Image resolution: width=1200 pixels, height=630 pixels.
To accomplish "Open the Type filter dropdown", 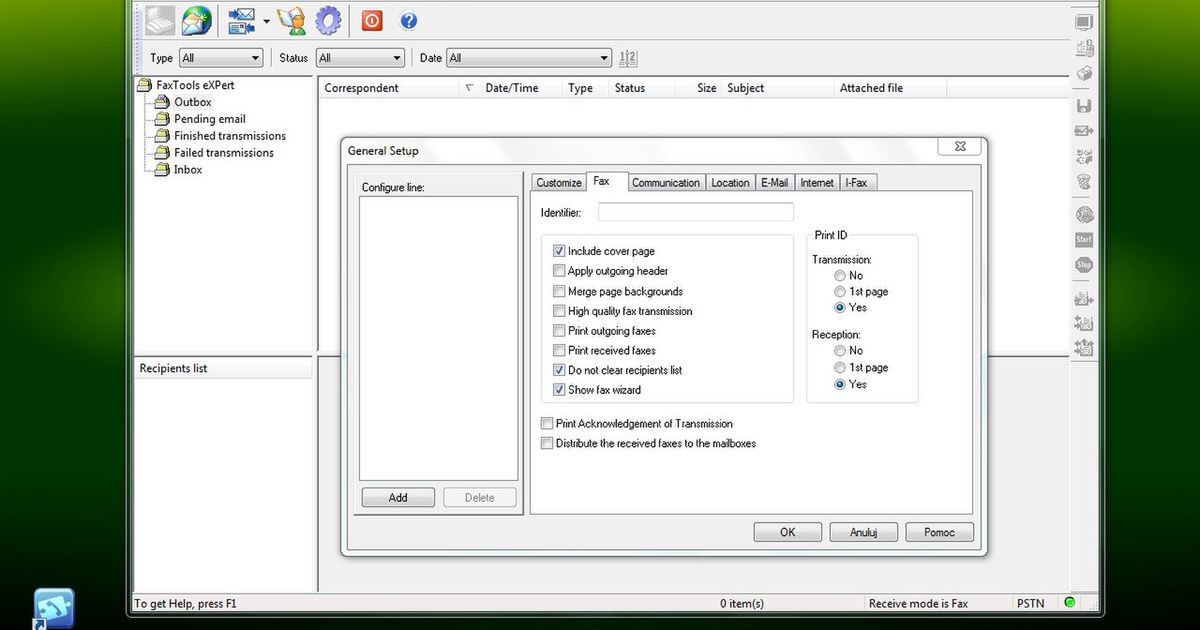I will pos(255,58).
